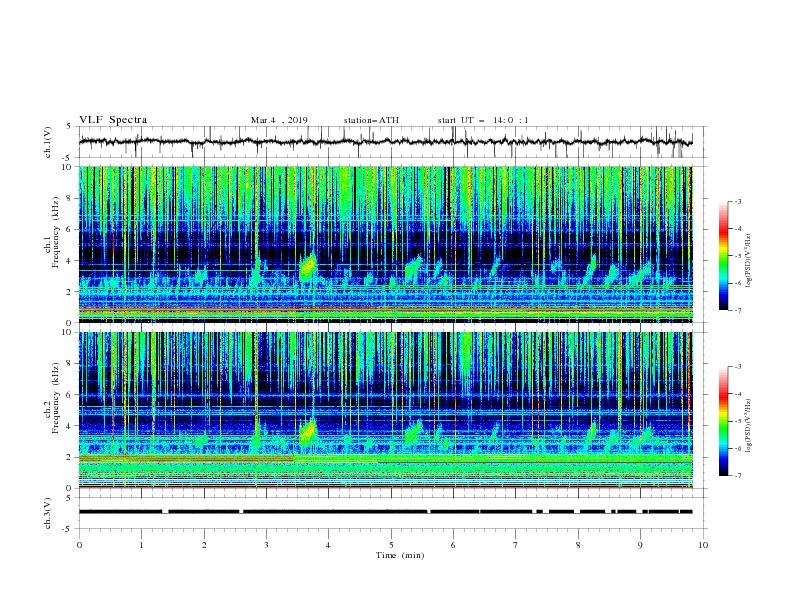Click the "ch.1(V)" axis label
This screenshot has width=792, height=612.
pyautogui.click(x=48, y=142)
